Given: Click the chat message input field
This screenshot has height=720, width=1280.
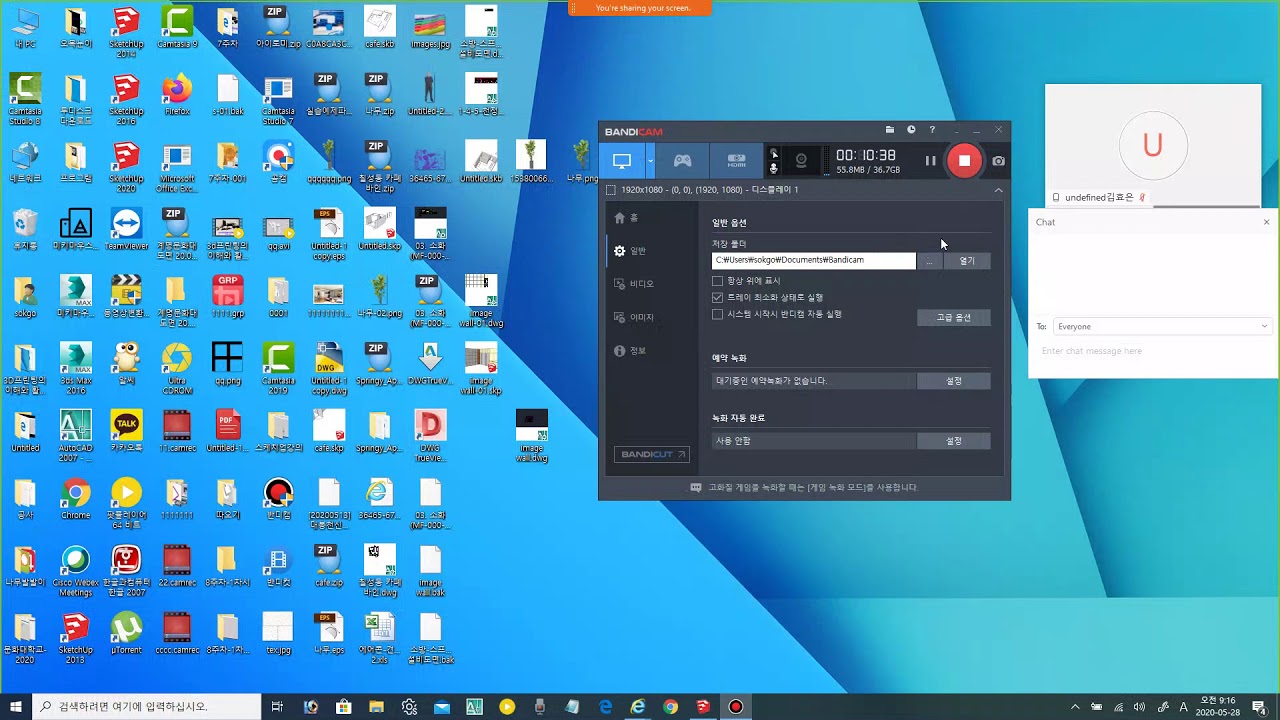Looking at the screenshot, I should pos(1153,351).
